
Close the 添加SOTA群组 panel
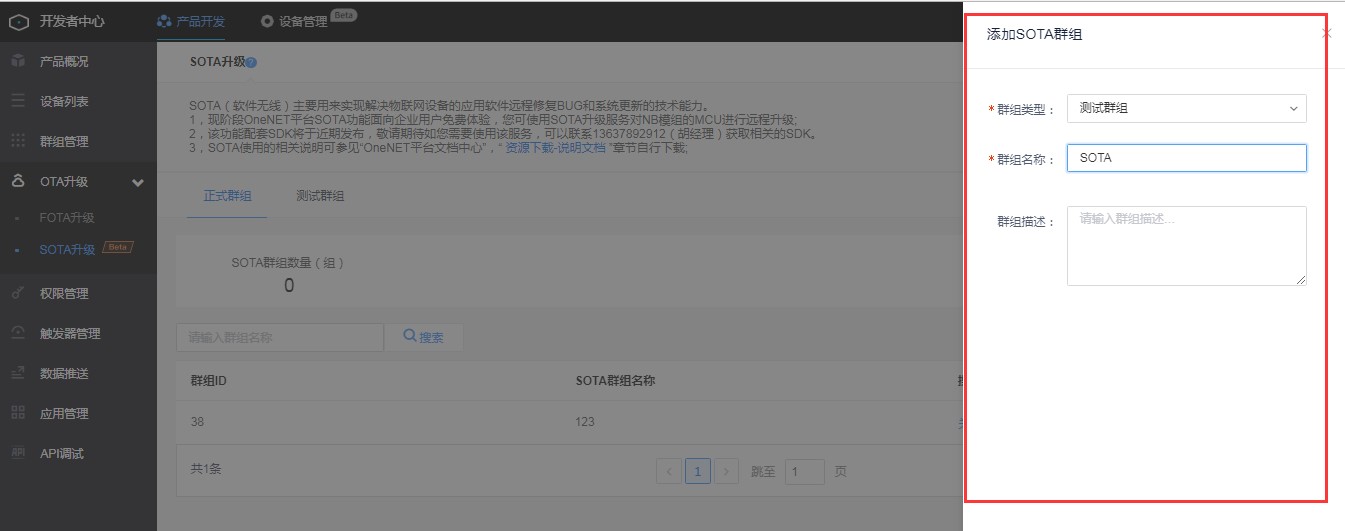tap(1327, 34)
